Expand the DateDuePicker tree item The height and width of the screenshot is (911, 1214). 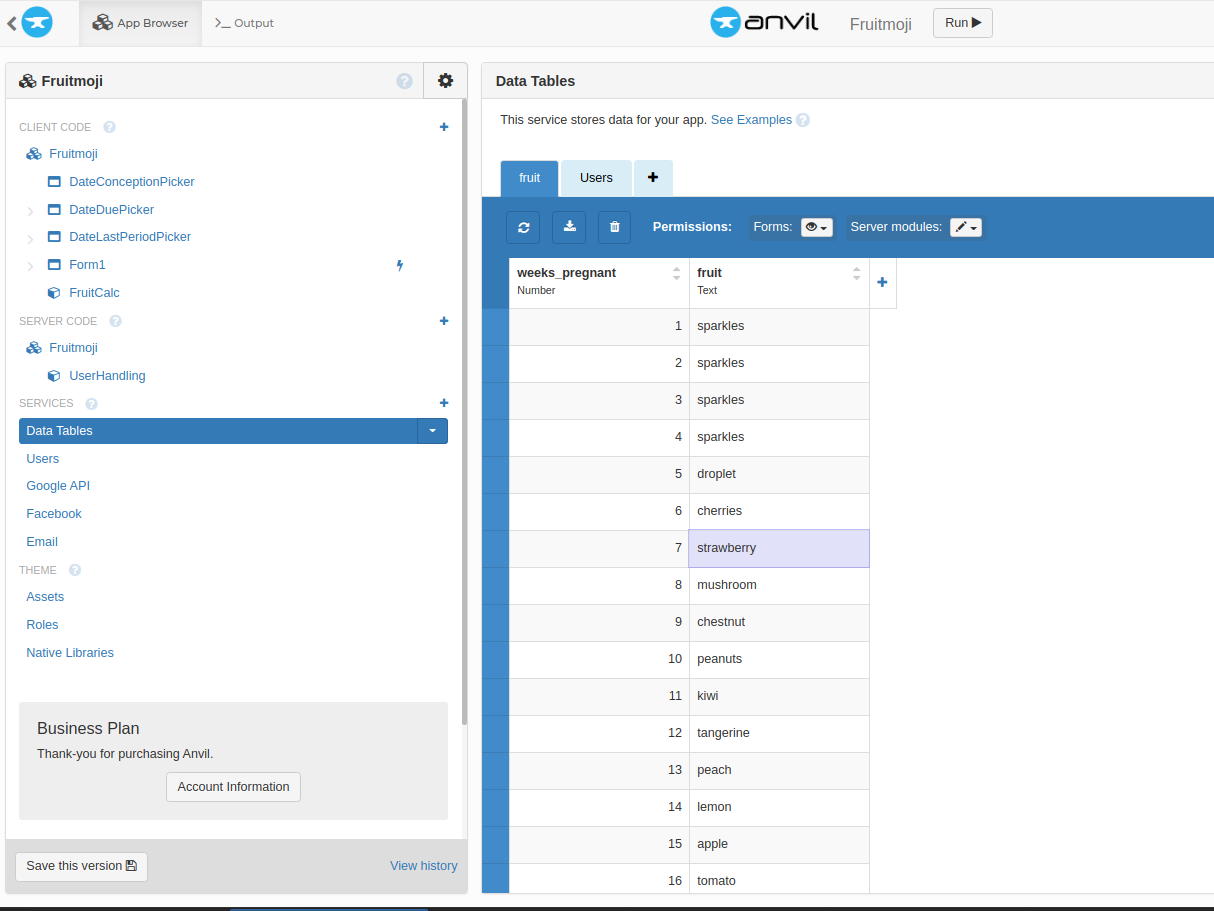point(30,211)
